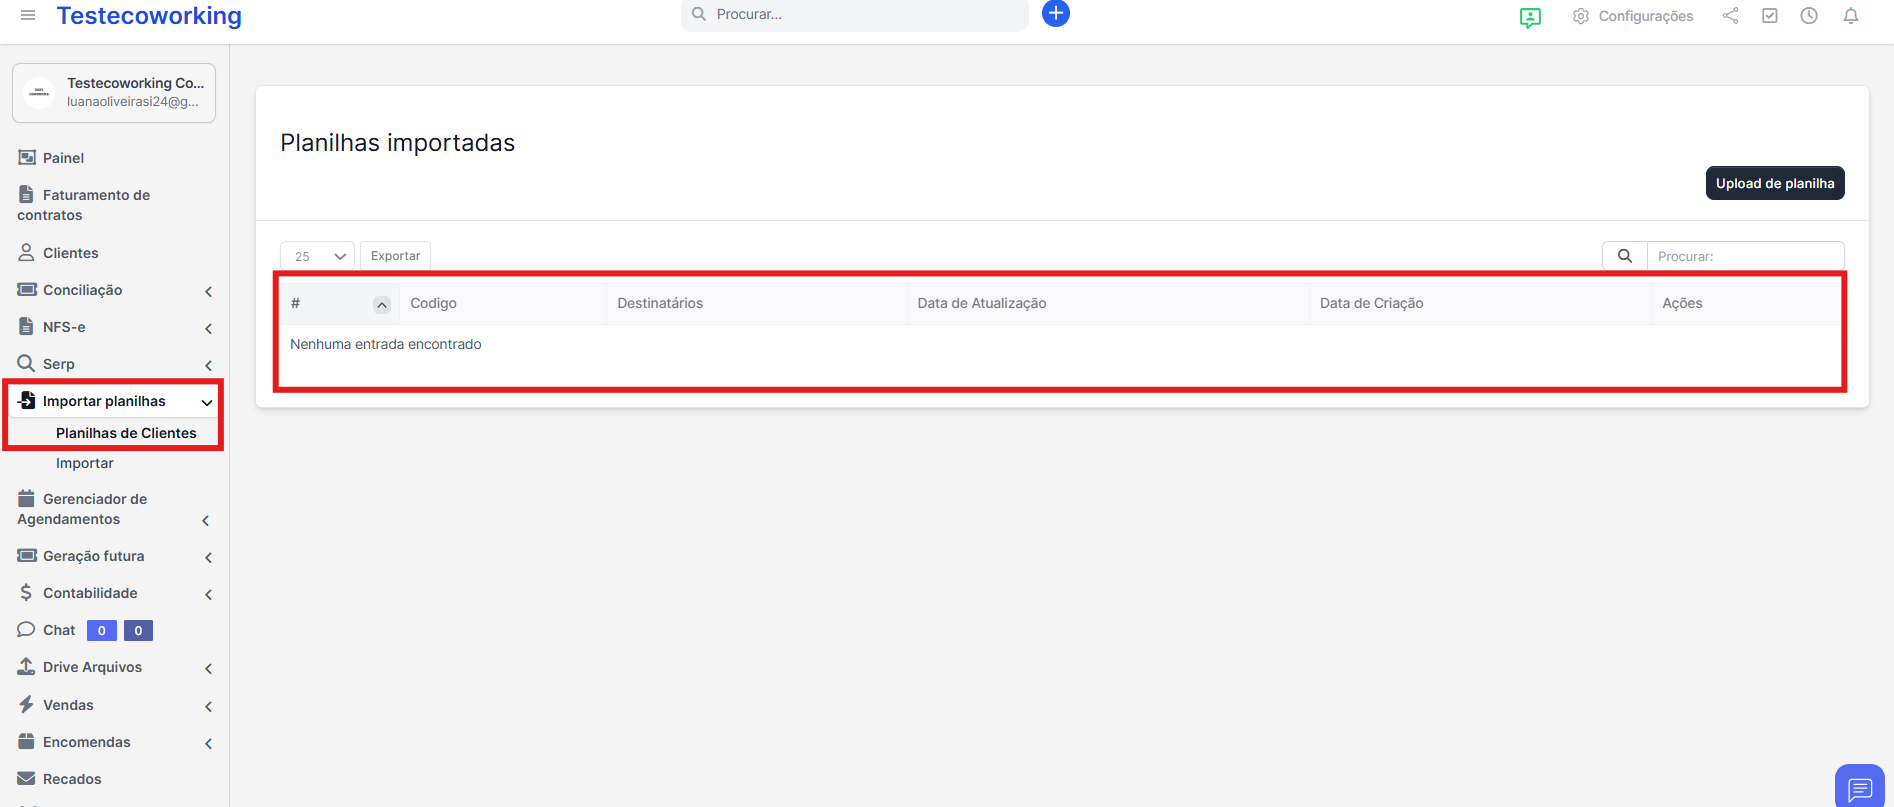
Task: Toggle sort on the # column
Action: (381, 304)
